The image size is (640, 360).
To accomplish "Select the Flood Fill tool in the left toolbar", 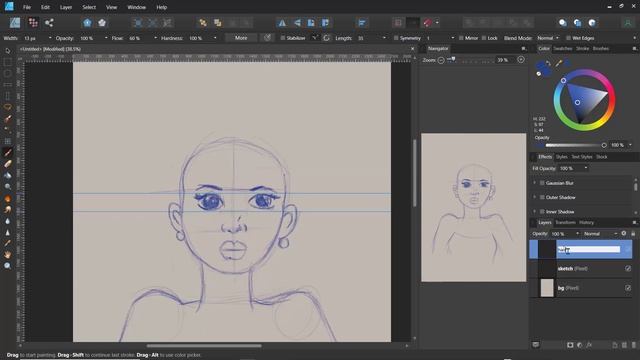I will click(7, 176).
